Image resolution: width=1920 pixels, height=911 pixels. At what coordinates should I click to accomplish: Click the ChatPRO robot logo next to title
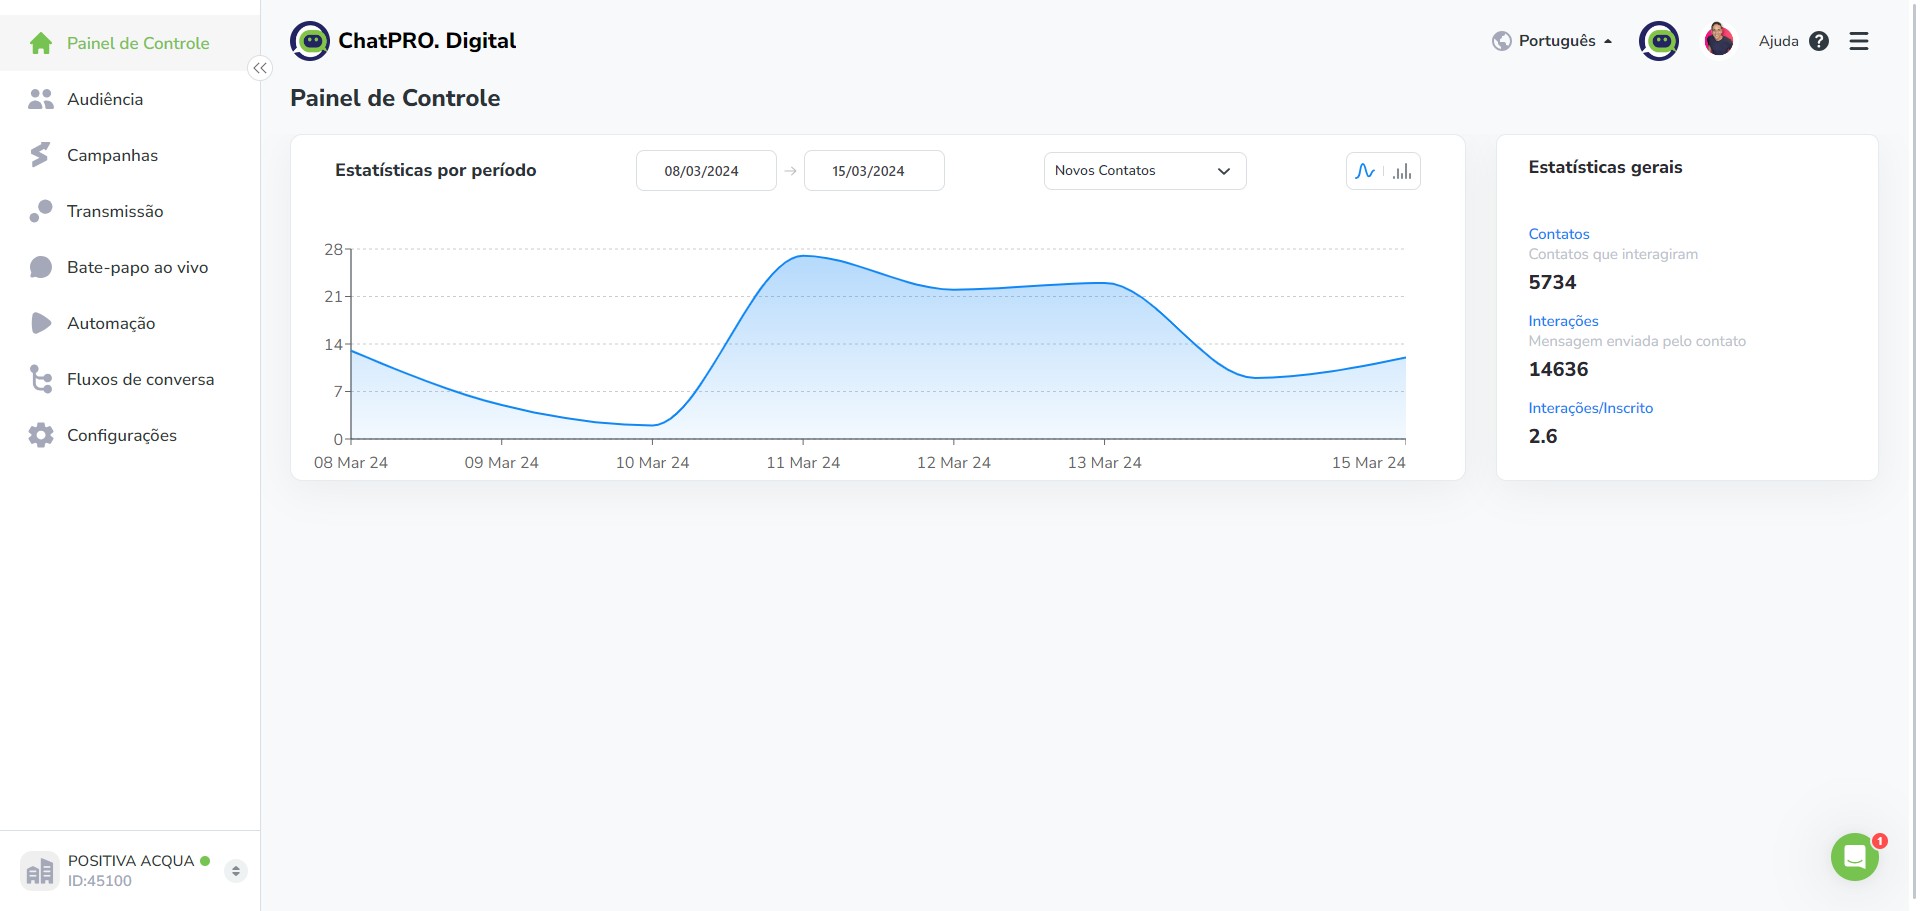point(310,41)
